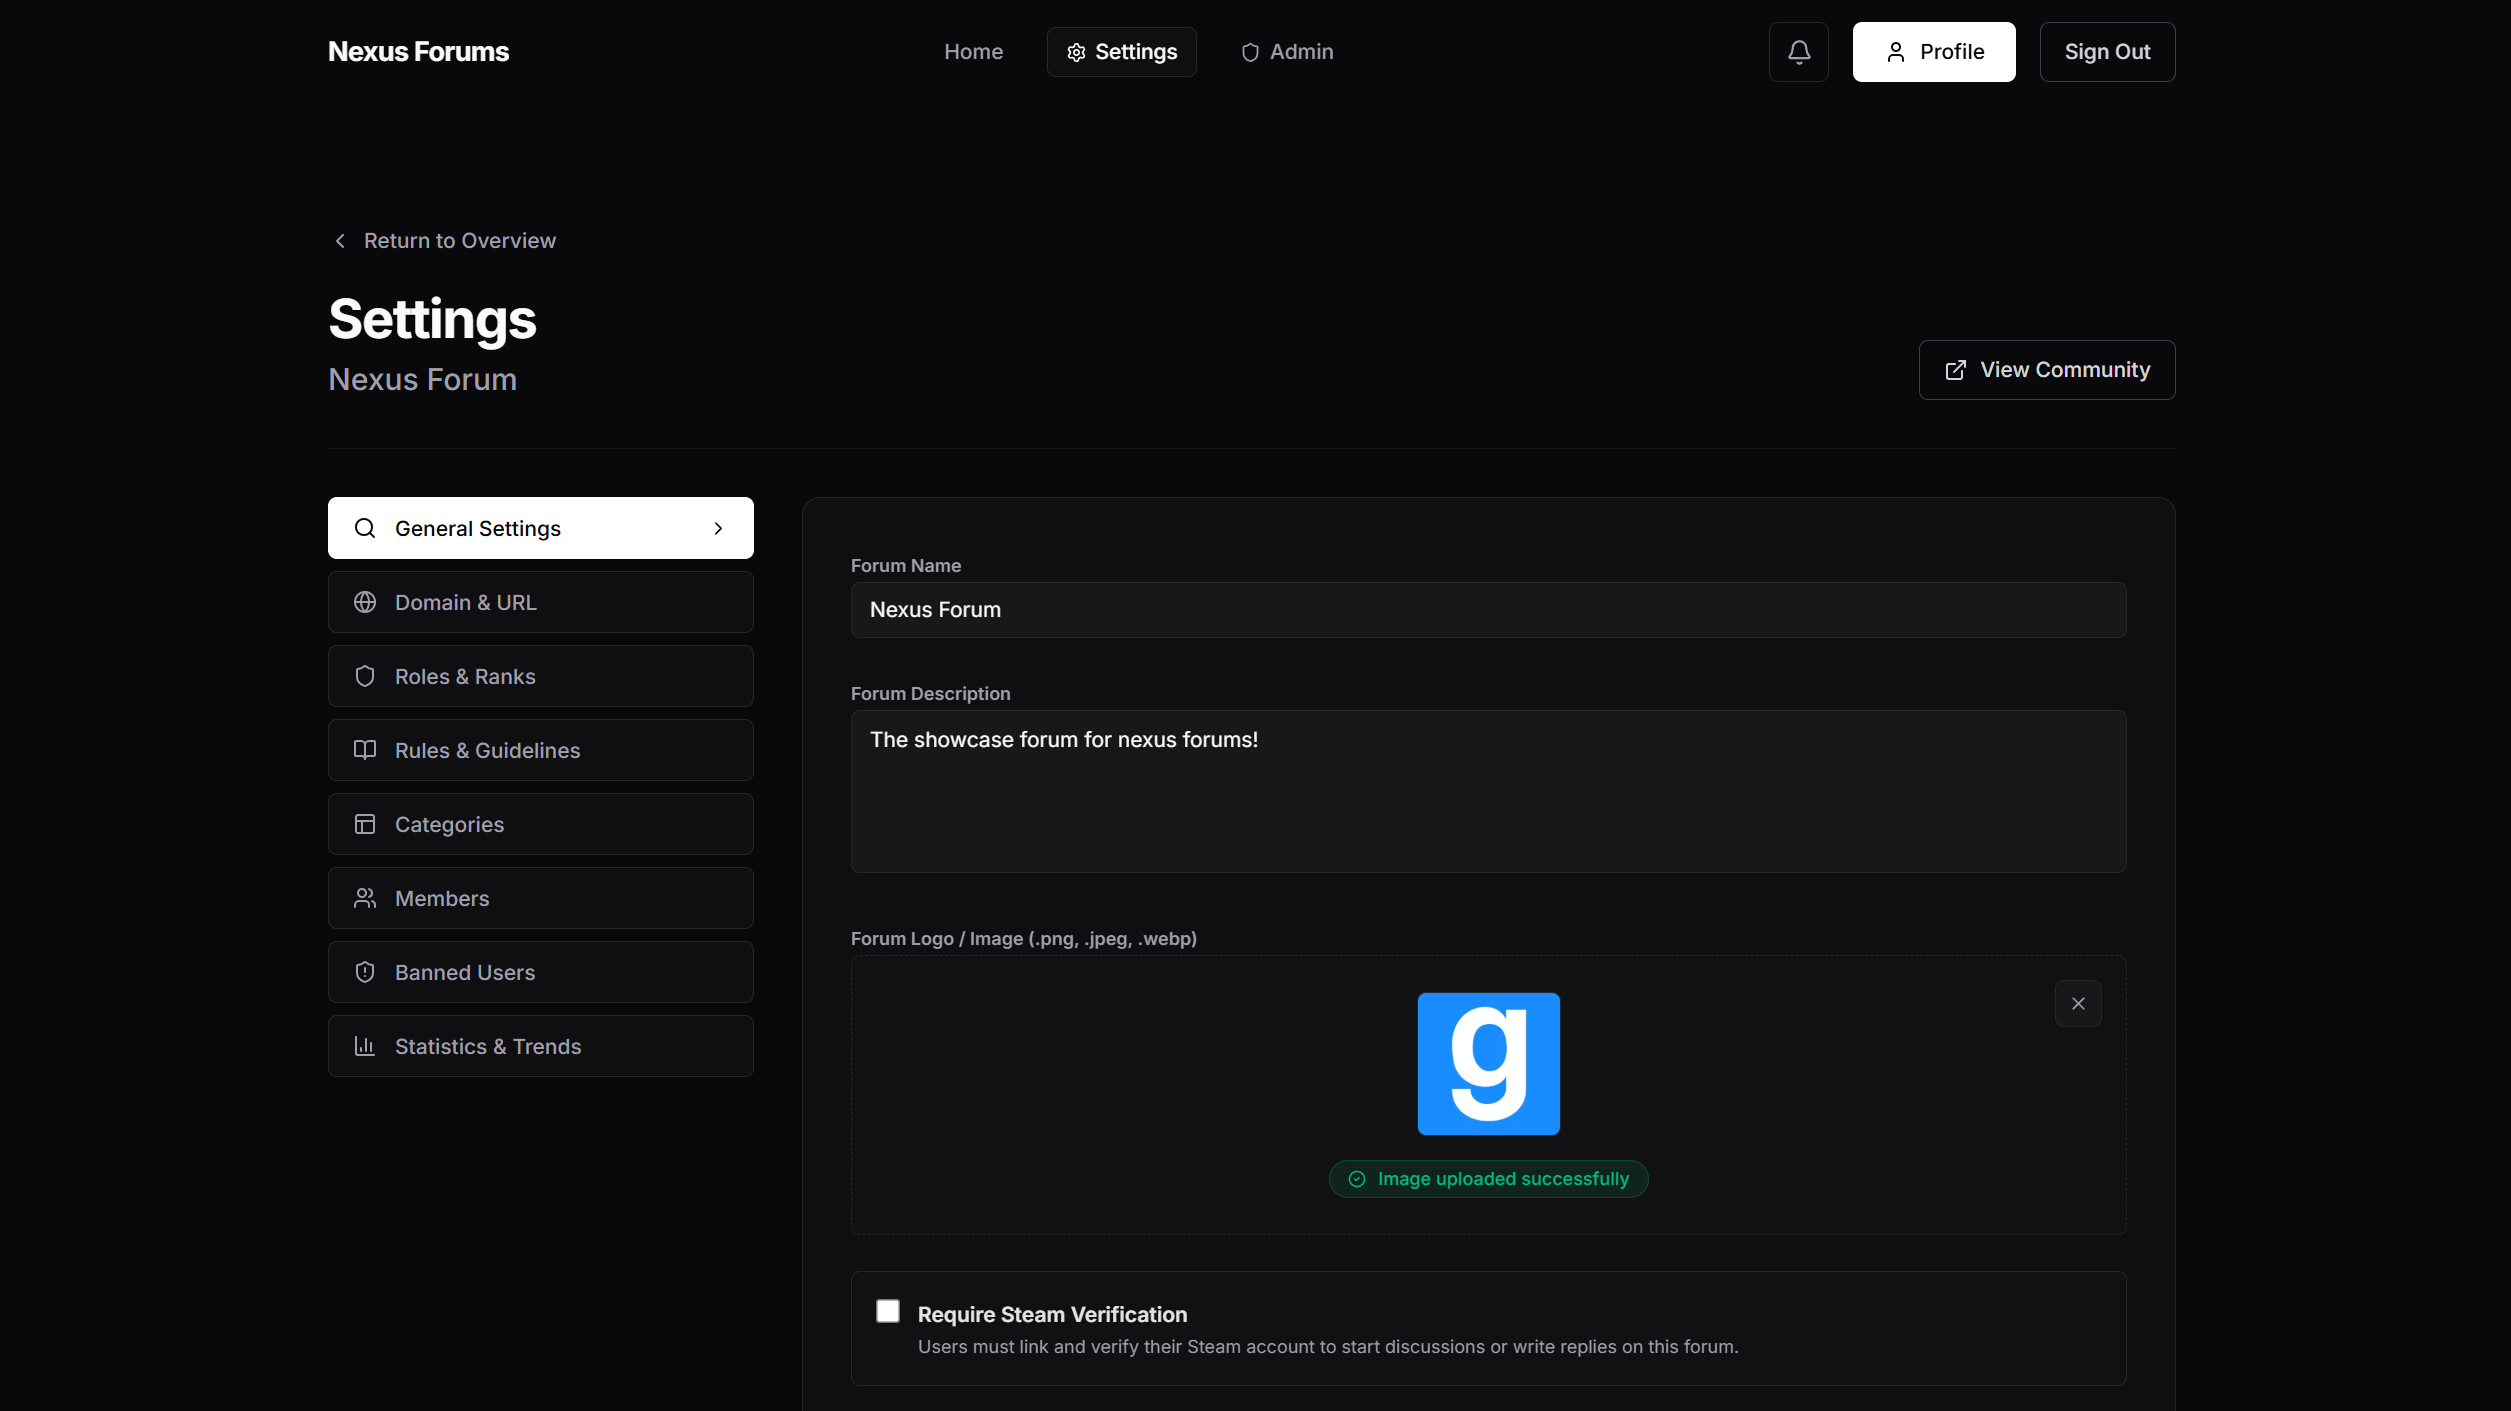This screenshot has height=1411, width=2511.
Task: Click the shield alert icon for Banned Users
Action: [x=365, y=972]
